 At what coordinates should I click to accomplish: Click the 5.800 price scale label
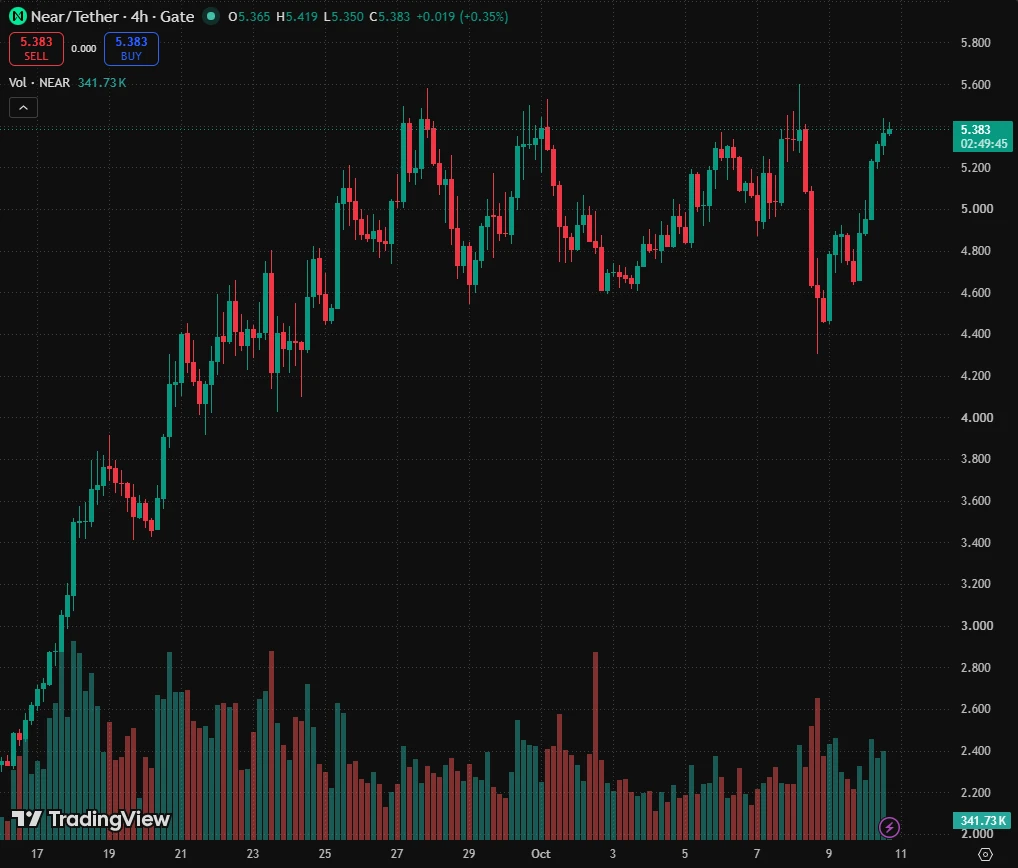point(976,43)
